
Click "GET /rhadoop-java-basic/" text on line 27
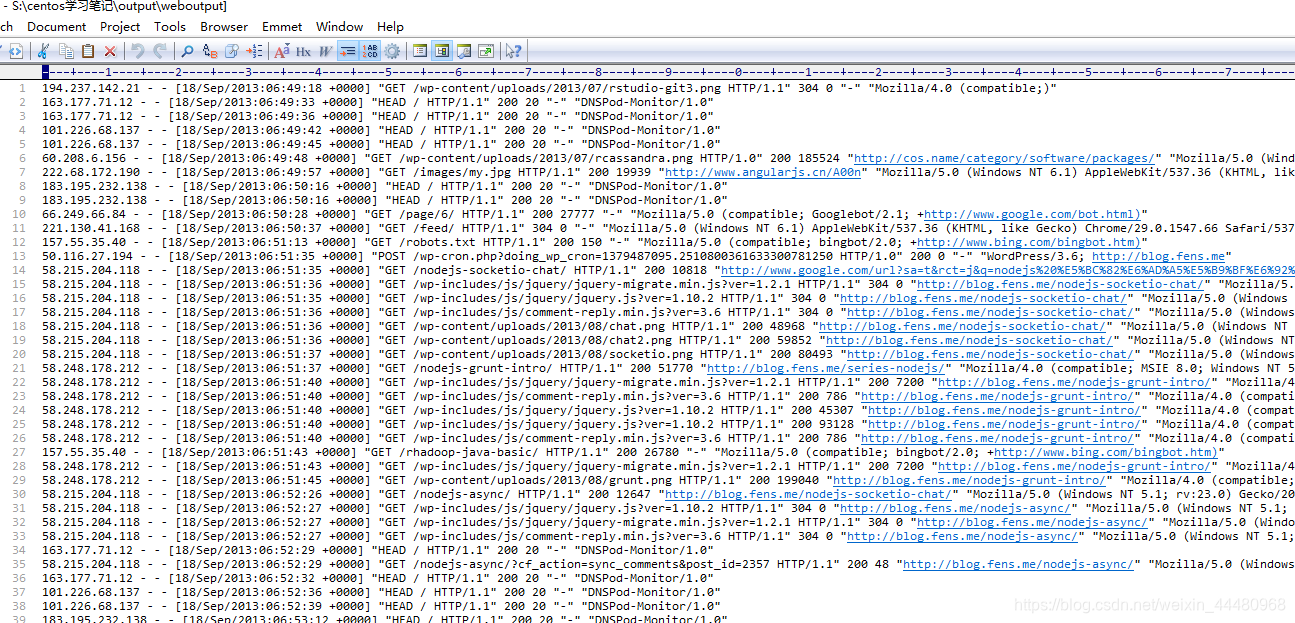pos(456,452)
